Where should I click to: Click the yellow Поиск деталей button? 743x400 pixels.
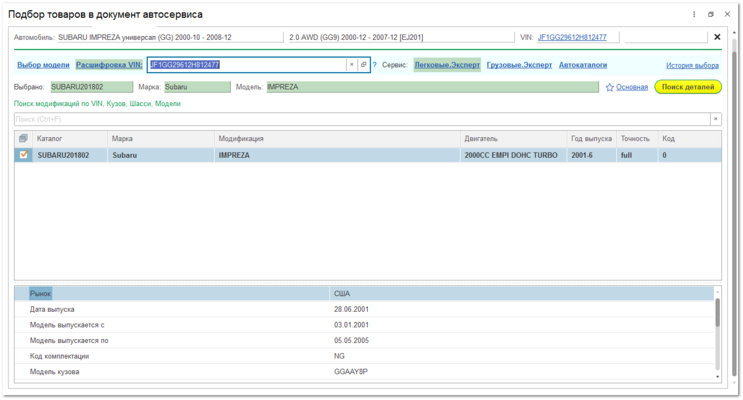pos(688,87)
